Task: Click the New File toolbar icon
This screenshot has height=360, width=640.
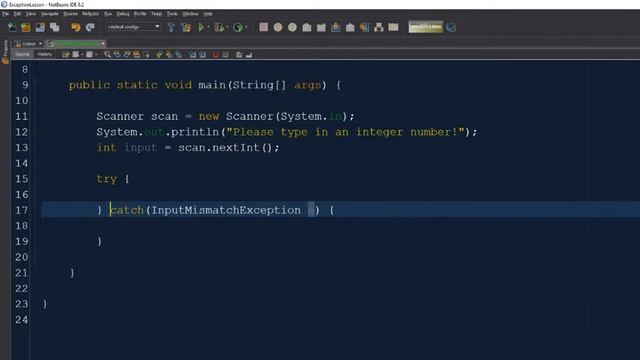Action: coord(11,27)
